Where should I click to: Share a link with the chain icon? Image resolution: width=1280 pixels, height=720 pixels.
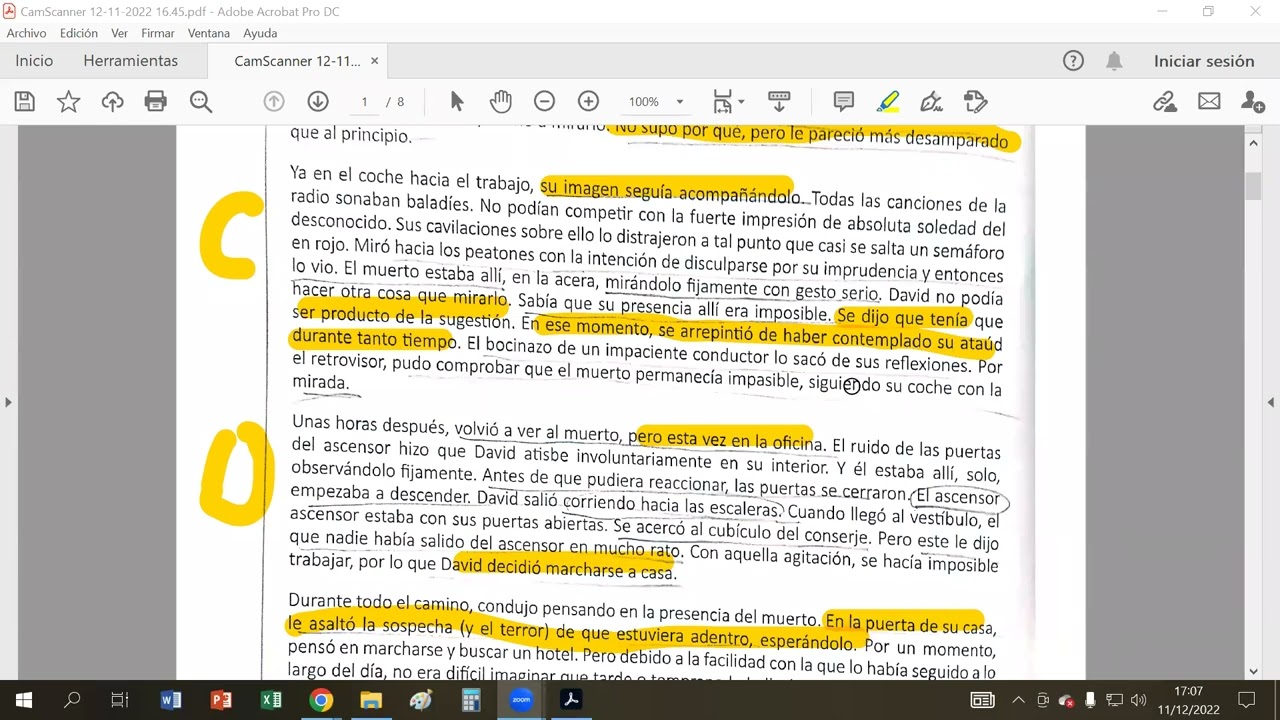tap(1164, 101)
